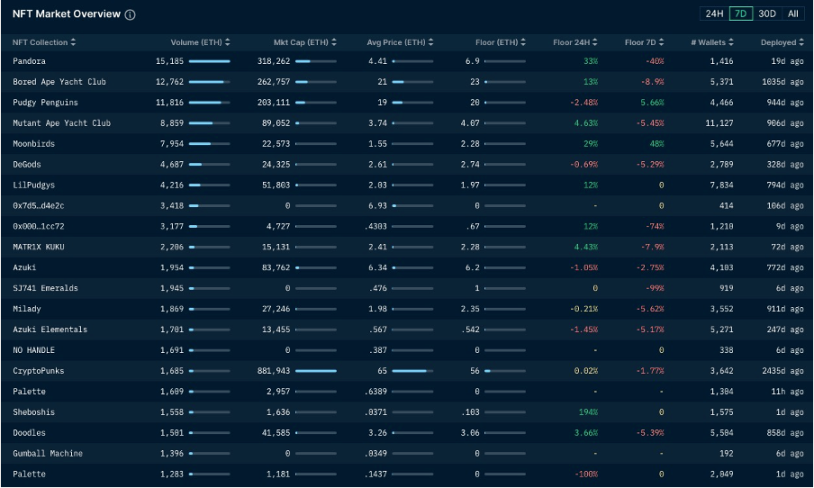Sort by Floor 24H column arrows

(x=595, y=43)
